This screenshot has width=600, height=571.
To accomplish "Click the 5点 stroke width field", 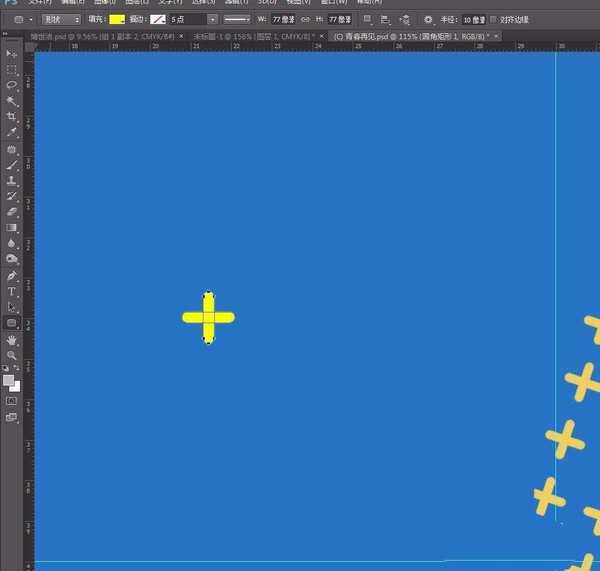I will 188,20.
